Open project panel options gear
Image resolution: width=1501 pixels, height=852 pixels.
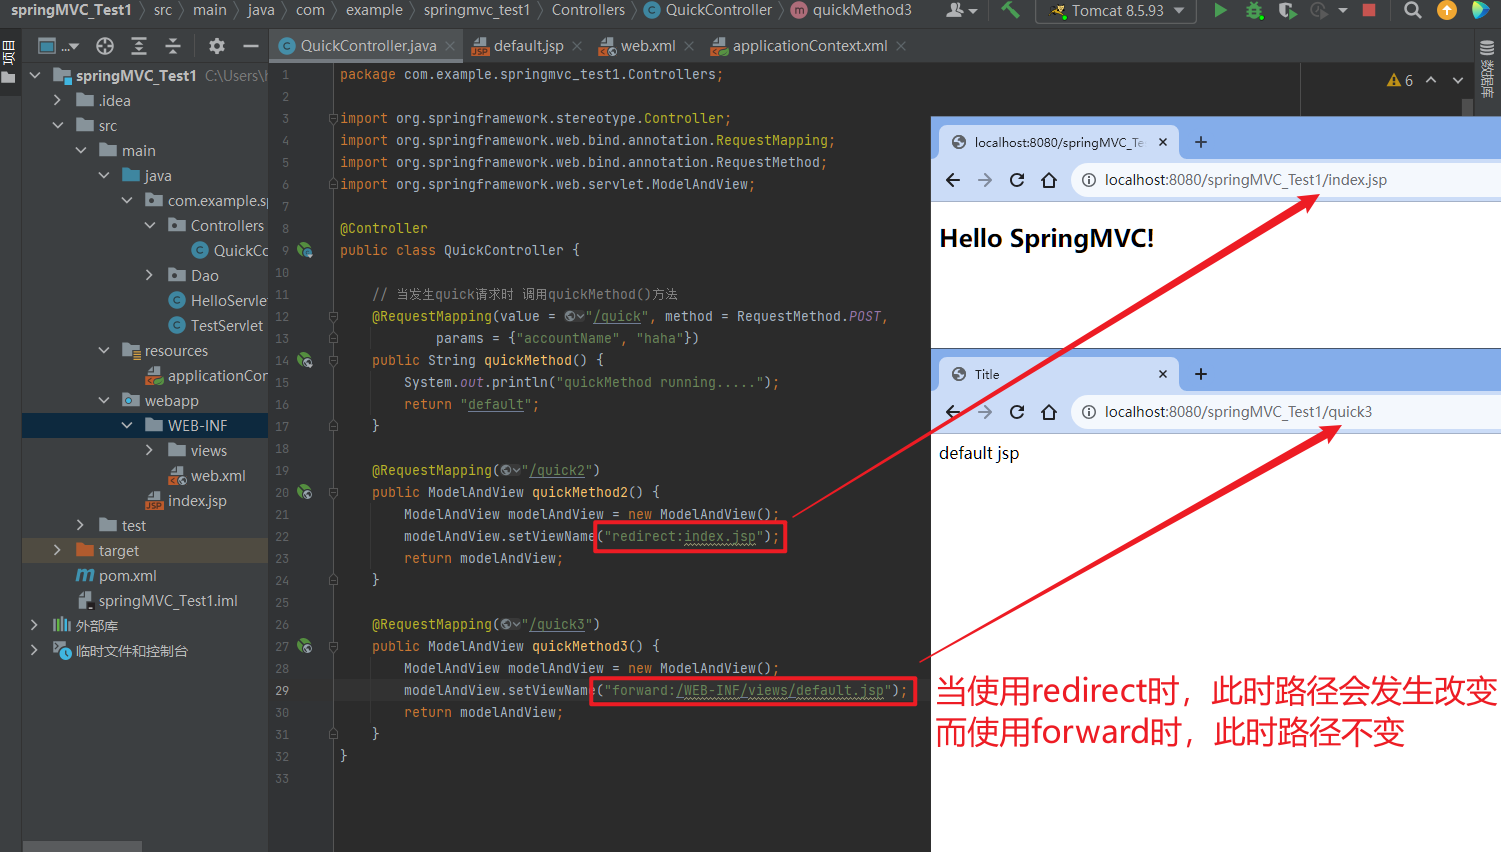pos(217,46)
